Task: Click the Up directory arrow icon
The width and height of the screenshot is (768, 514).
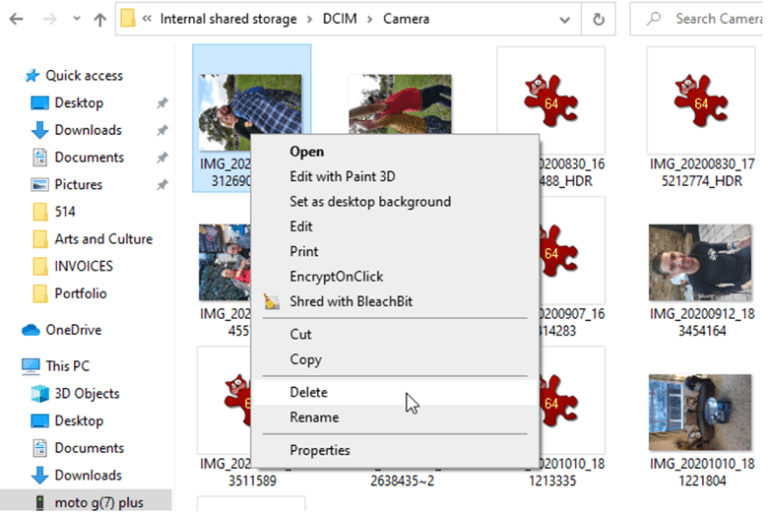Action: pyautogui.click(x=99, y=19)
